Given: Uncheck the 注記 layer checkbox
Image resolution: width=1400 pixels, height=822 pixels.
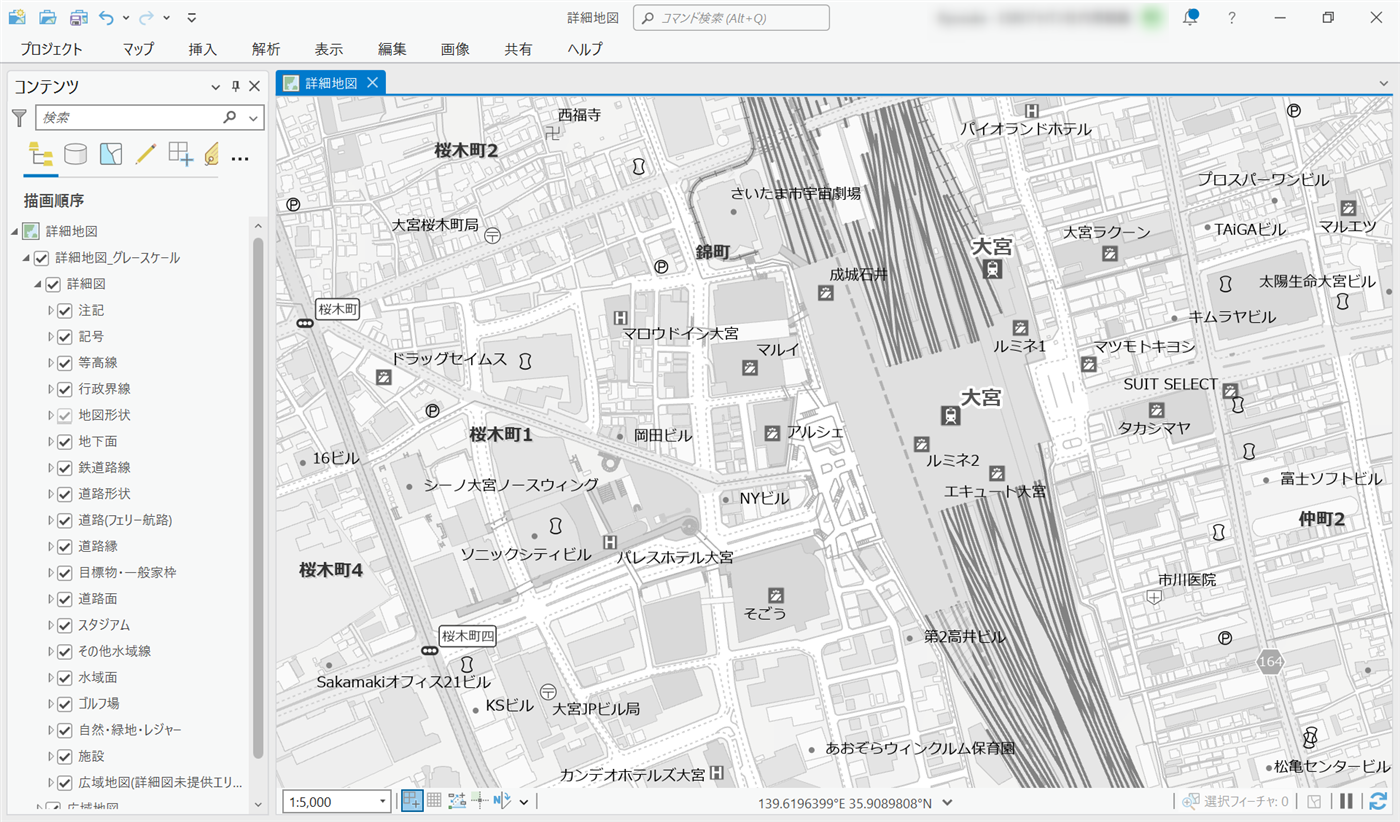Looking at the screenshot, I should tap(65, 311).
